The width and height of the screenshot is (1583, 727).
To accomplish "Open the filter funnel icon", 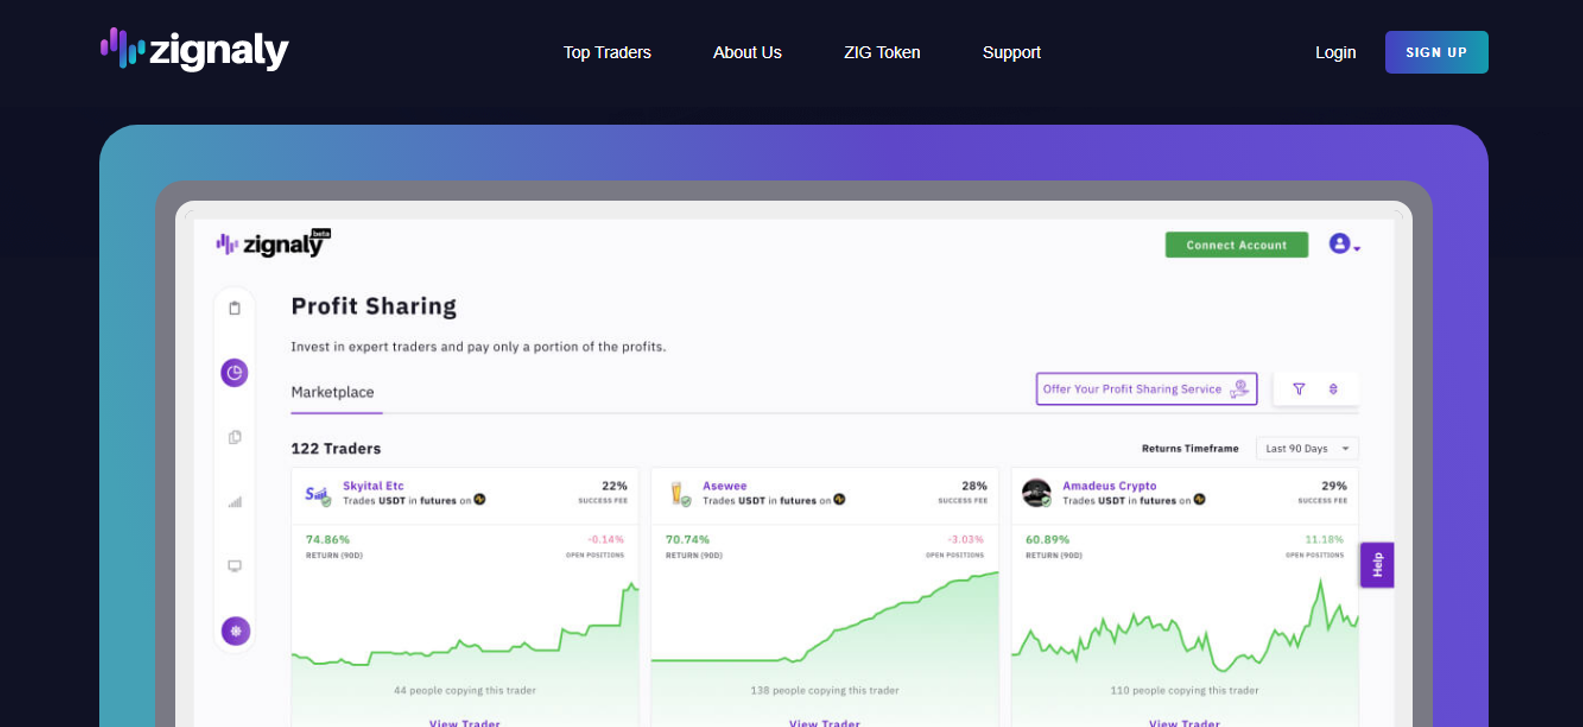I will pyautogui.click(x=1299, y=389).
